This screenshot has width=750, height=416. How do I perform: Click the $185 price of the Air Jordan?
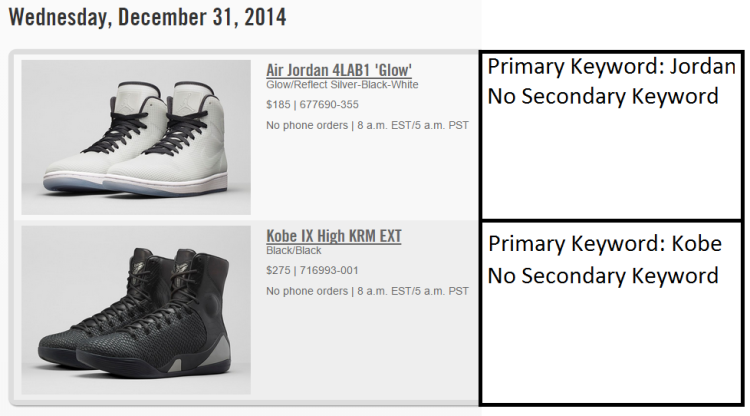click(x=278, y=104)
